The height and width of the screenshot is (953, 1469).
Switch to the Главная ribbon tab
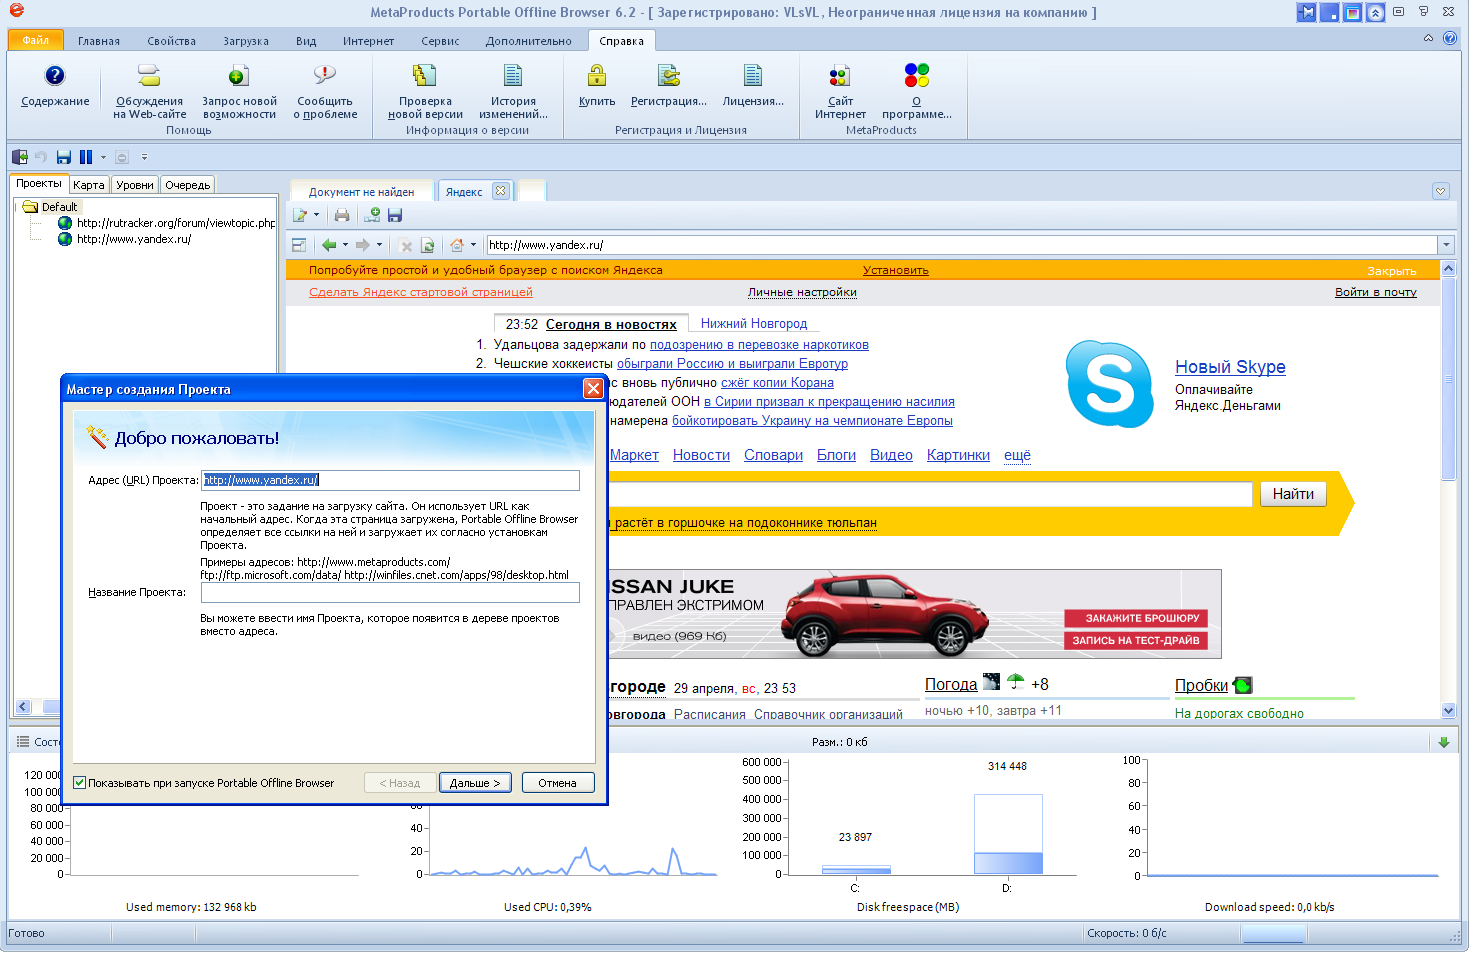(x=99, y=41)
